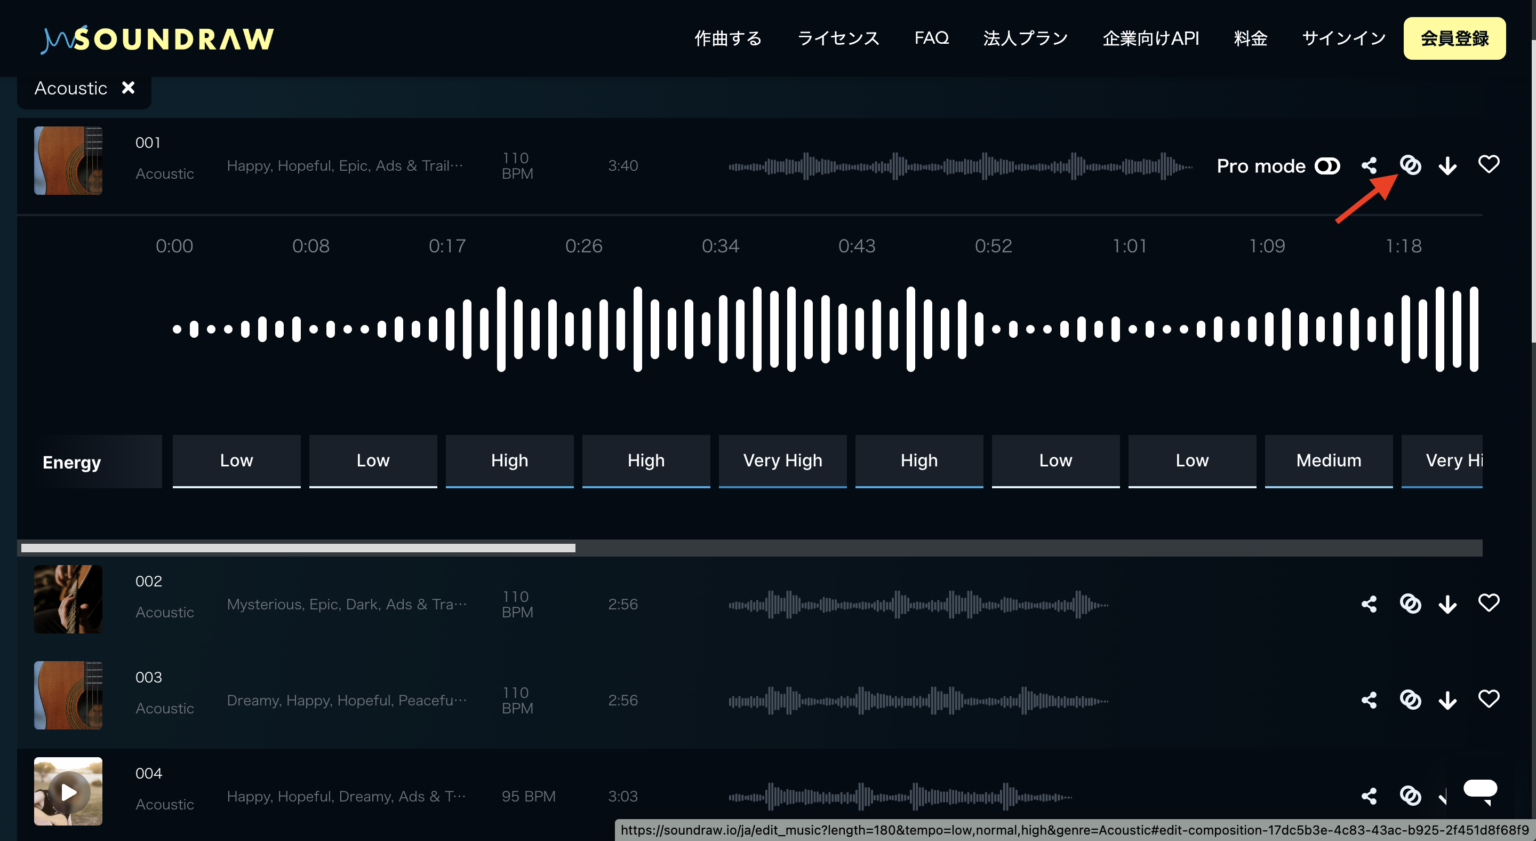Toggle the block icon on track 002
The image size is (1536, 841).
[x=1410, y=604]
